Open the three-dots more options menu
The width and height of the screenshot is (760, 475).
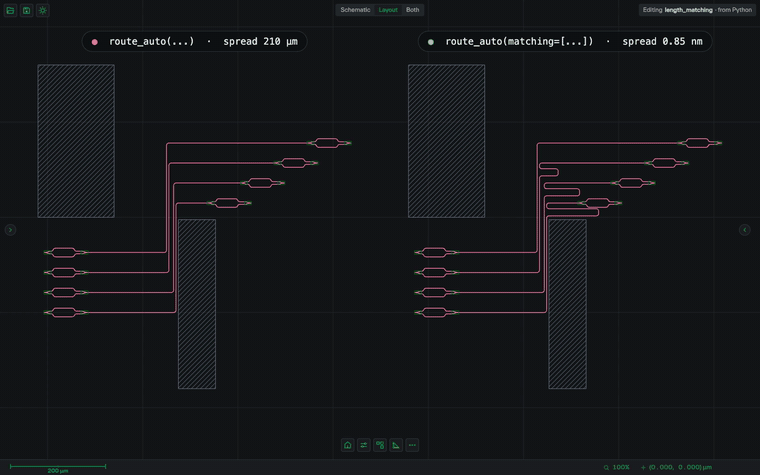pos(412,445)
